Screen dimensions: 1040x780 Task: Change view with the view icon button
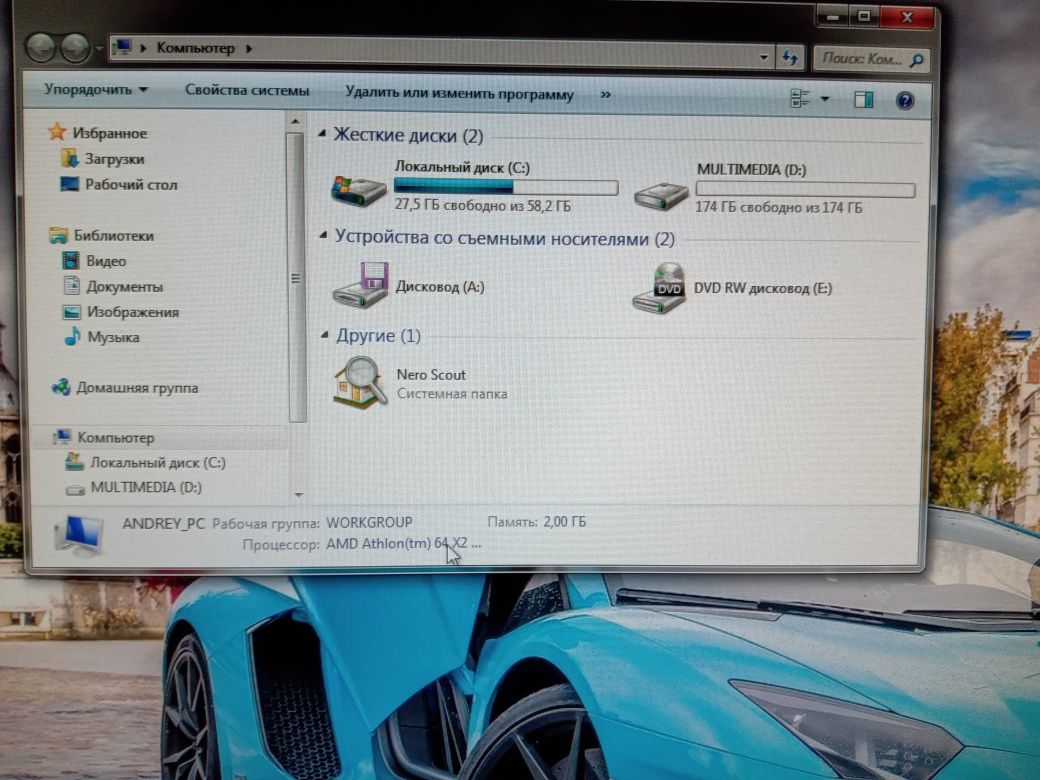(x=801, y=99)
